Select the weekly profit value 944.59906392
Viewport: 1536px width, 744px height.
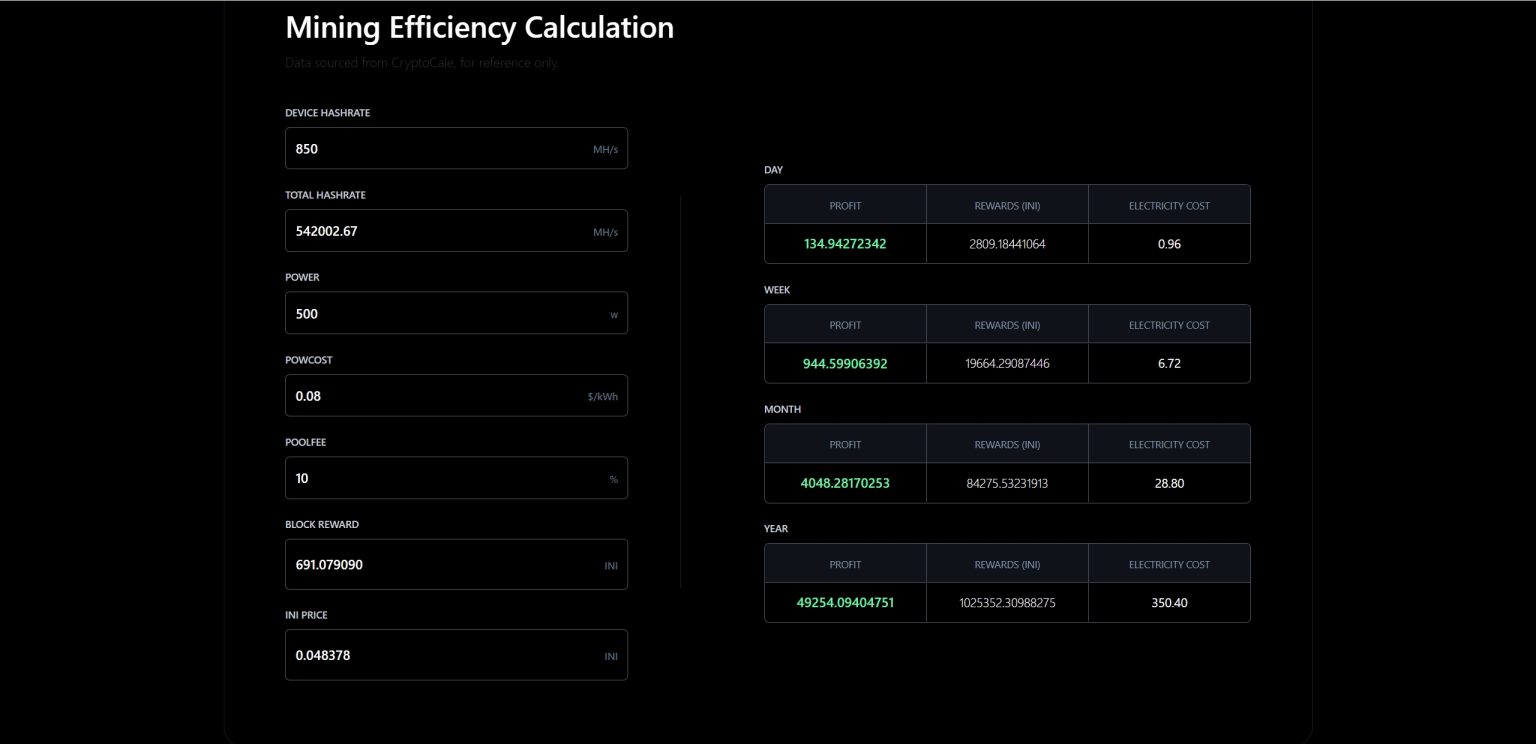[x=845, y=364]
